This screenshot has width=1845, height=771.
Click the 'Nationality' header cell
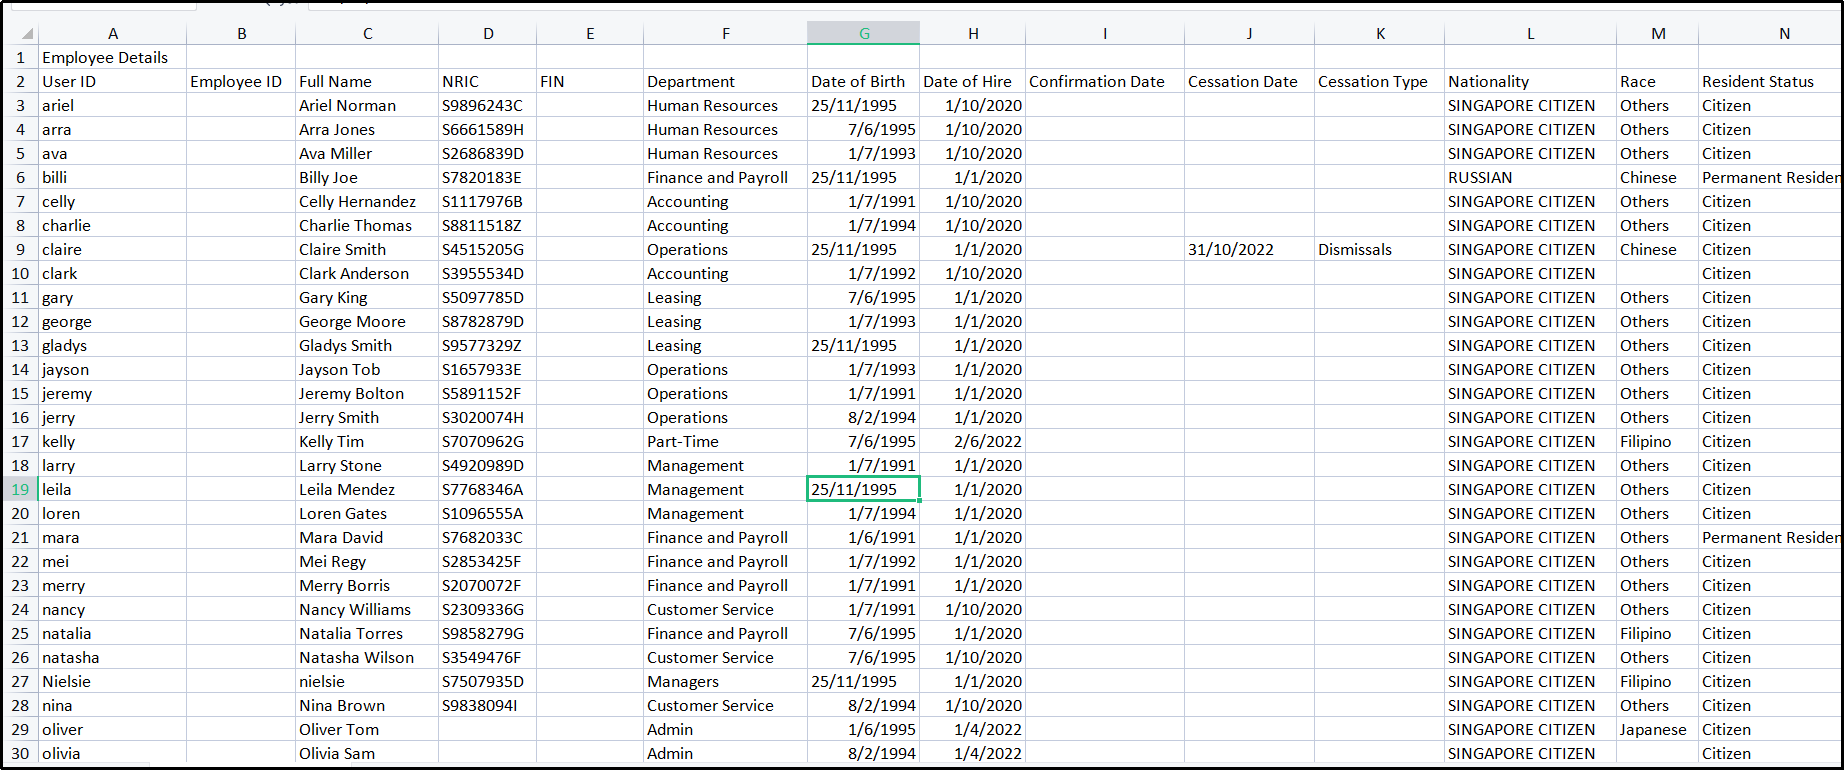tap(1530, 81)
